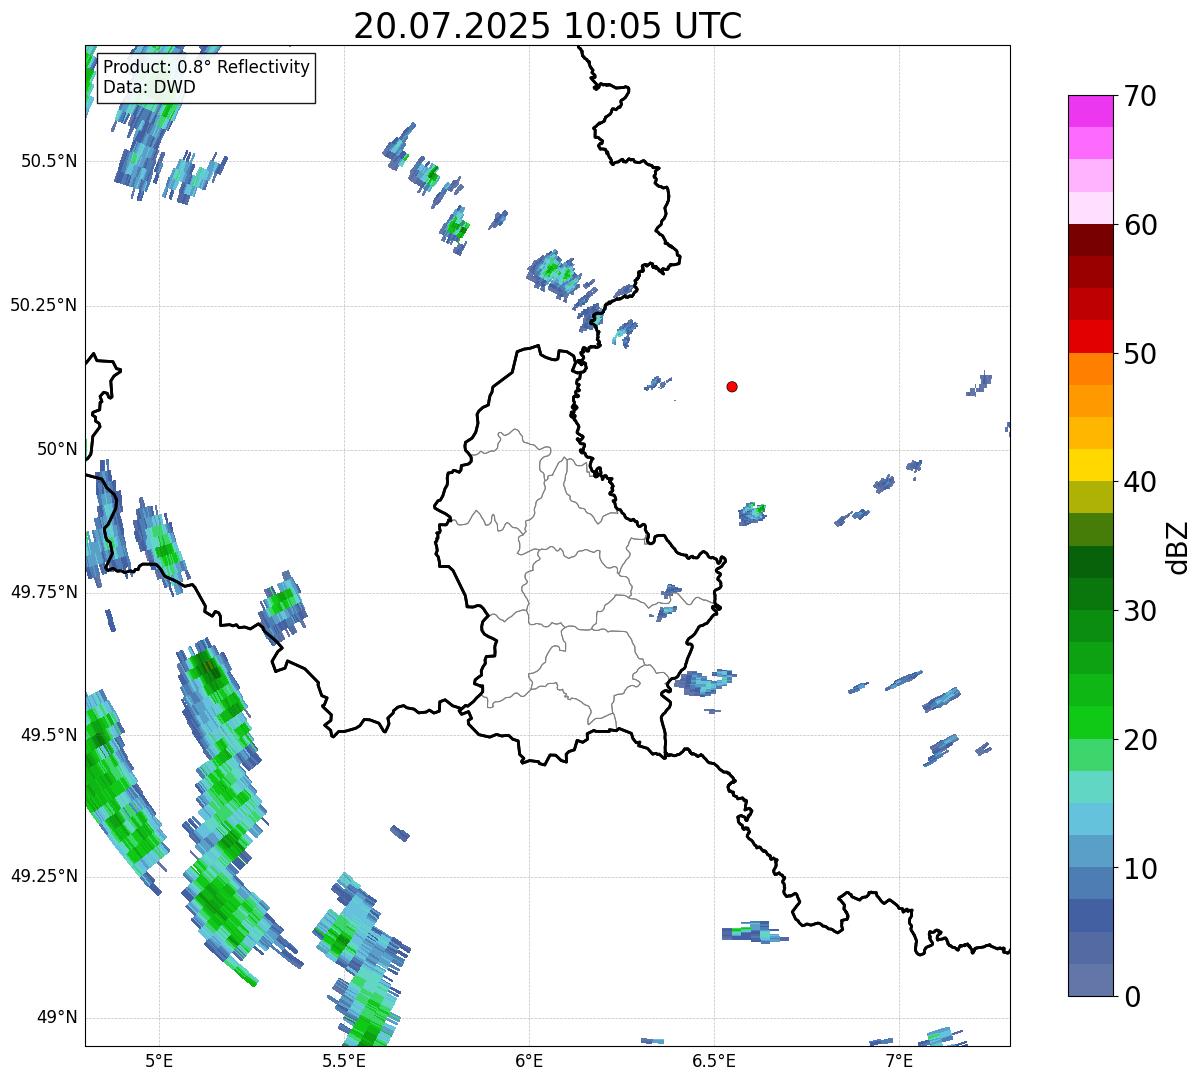Click the "50°N" latitude label

[x=57, y=449]
